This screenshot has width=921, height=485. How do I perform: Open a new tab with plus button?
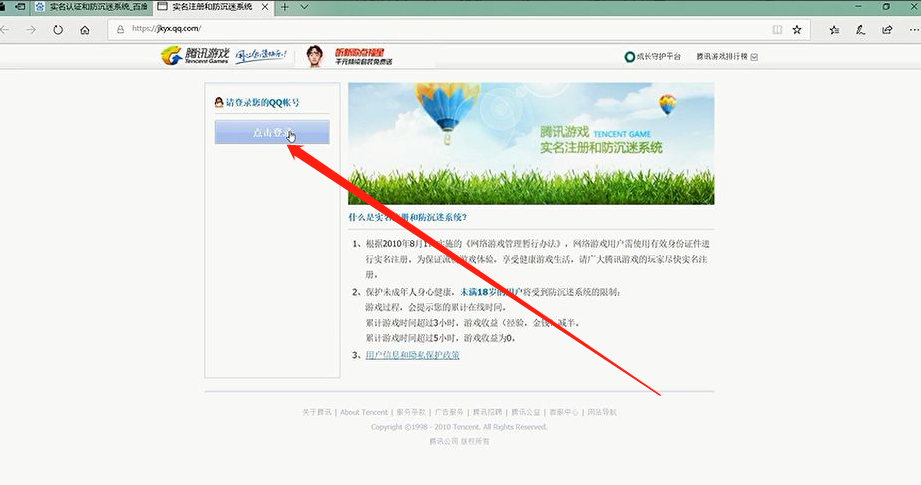coord(285,7)
